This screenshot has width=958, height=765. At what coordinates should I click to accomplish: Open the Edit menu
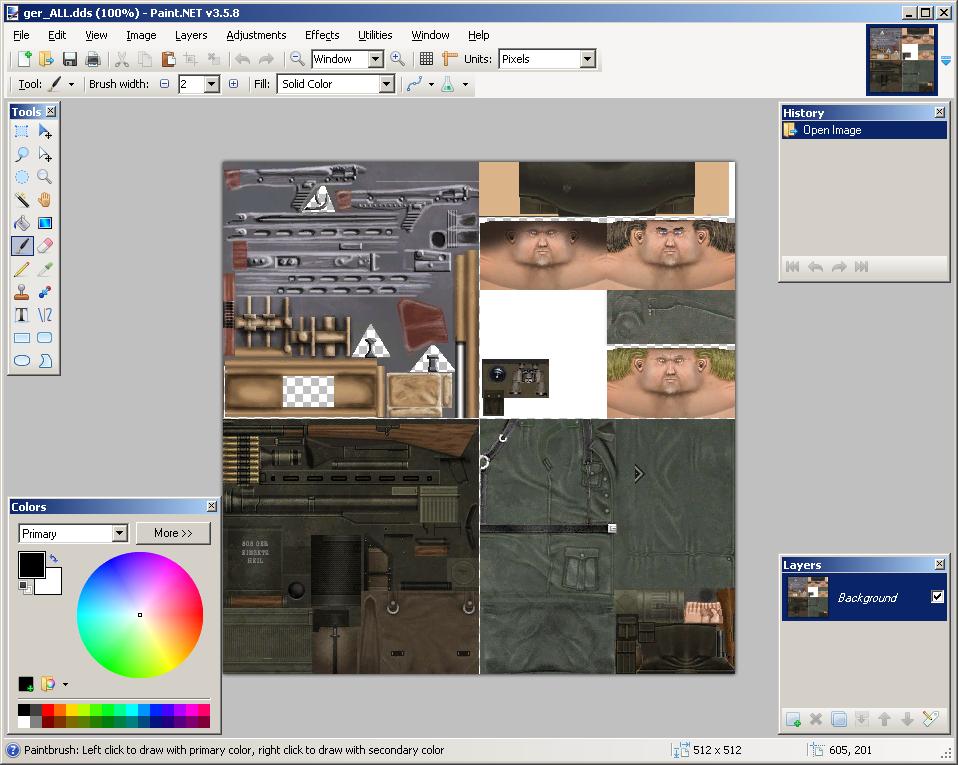(x=57, y=35)
